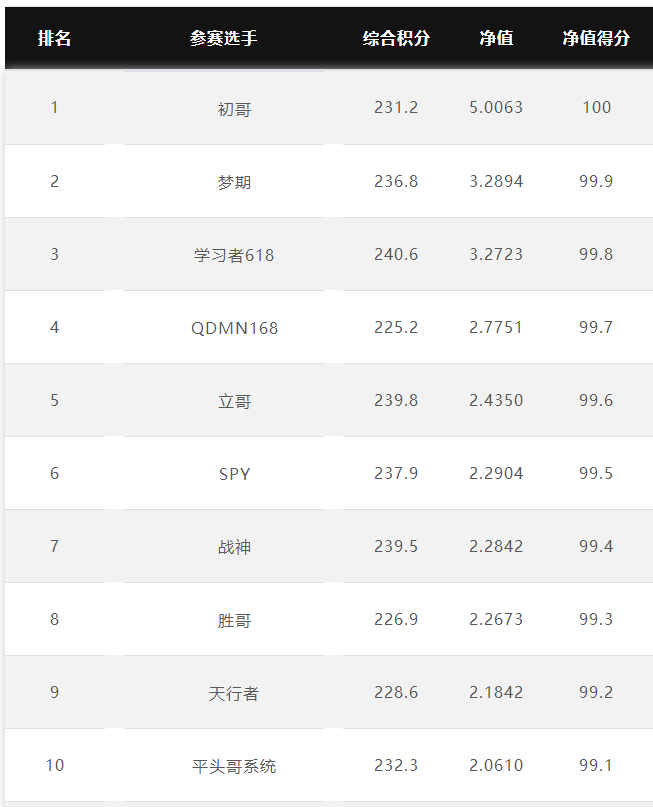
Task: Open contestant QDMN168's entry
Action: (234, 328)
